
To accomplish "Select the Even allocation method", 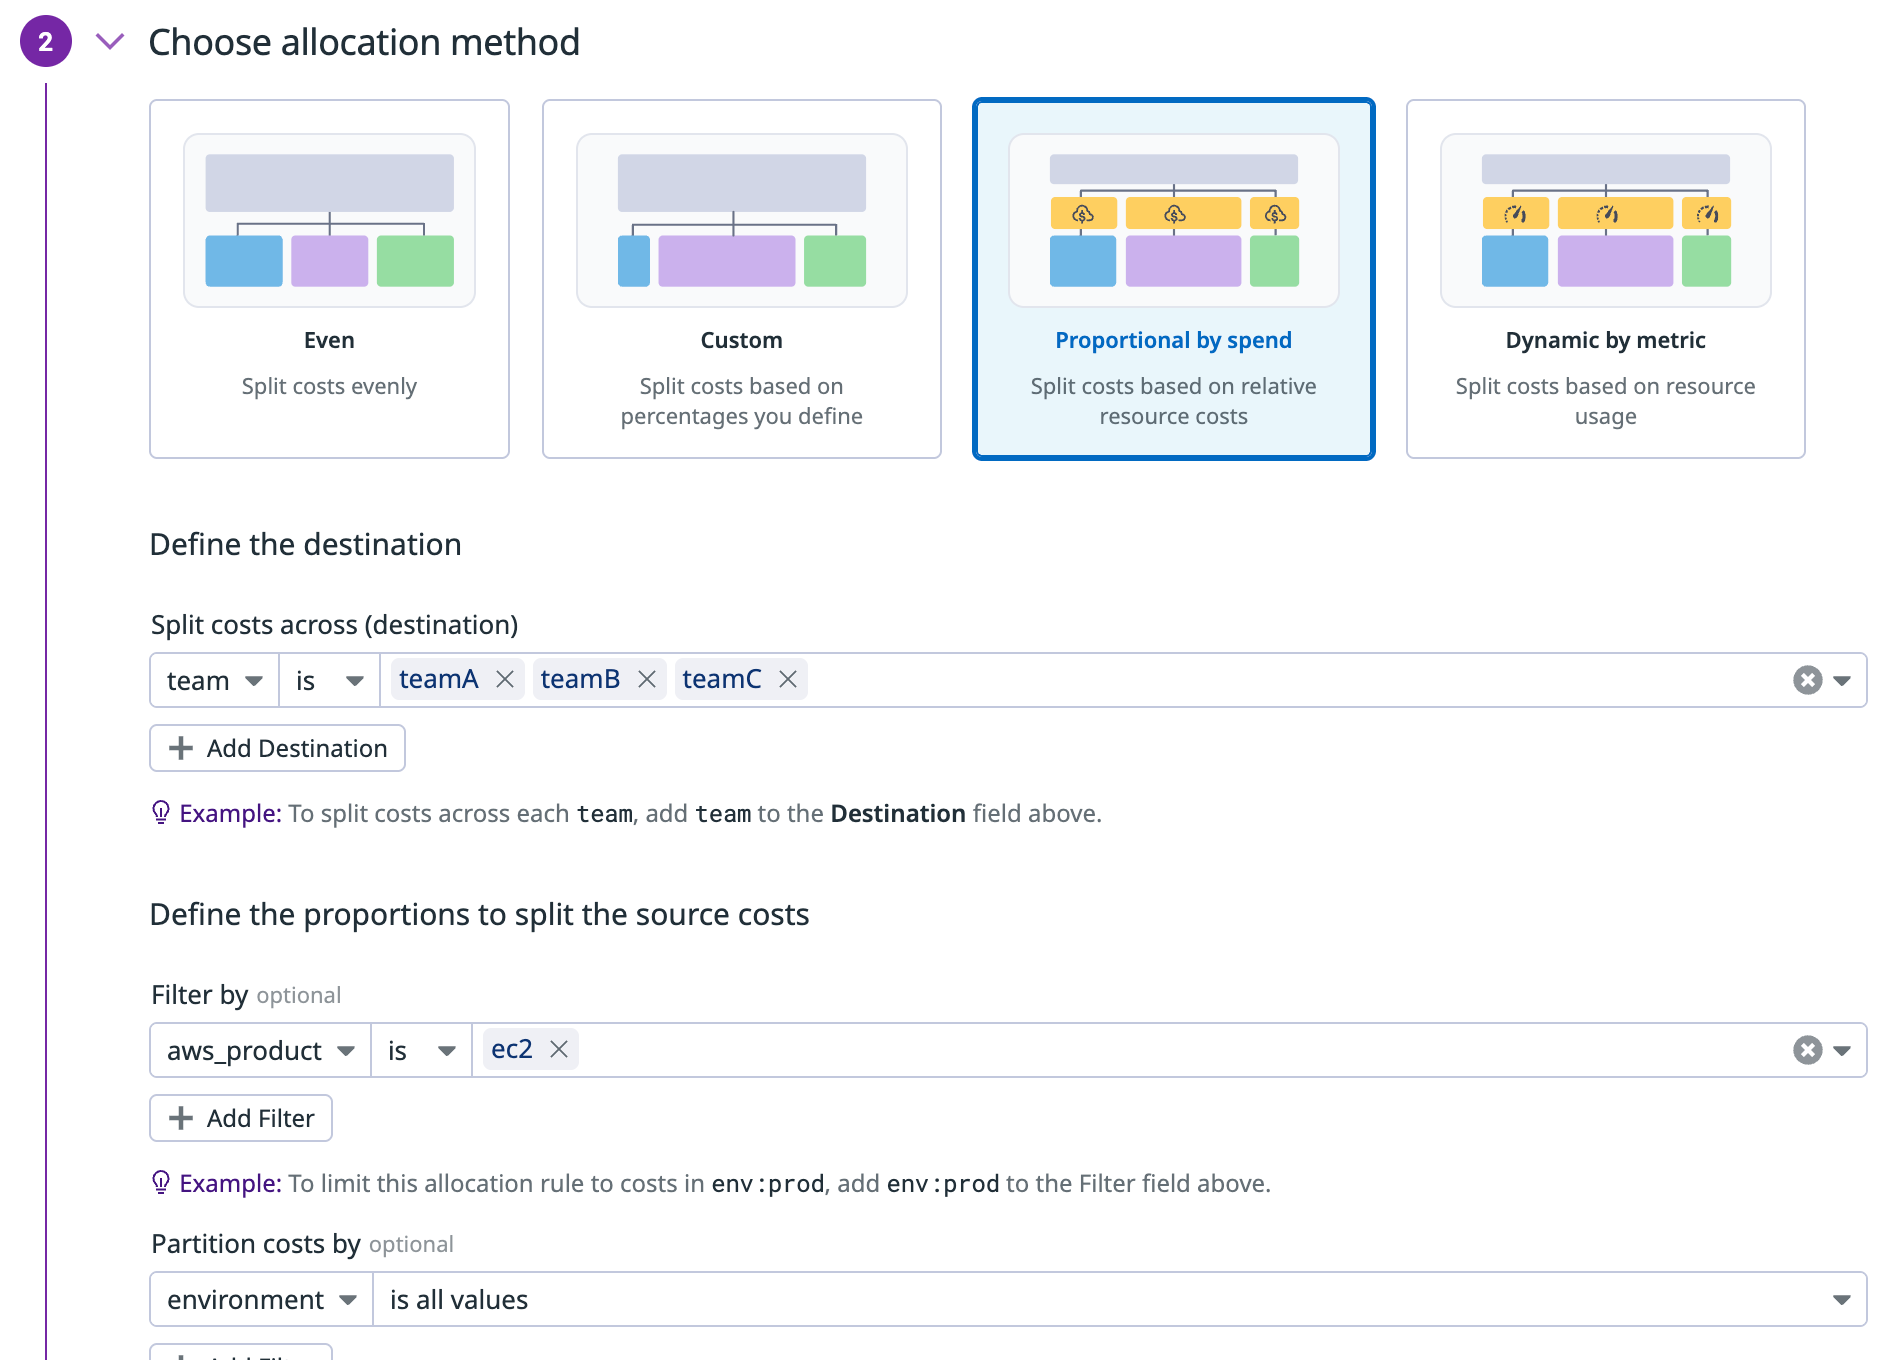I will pos(329,279).
